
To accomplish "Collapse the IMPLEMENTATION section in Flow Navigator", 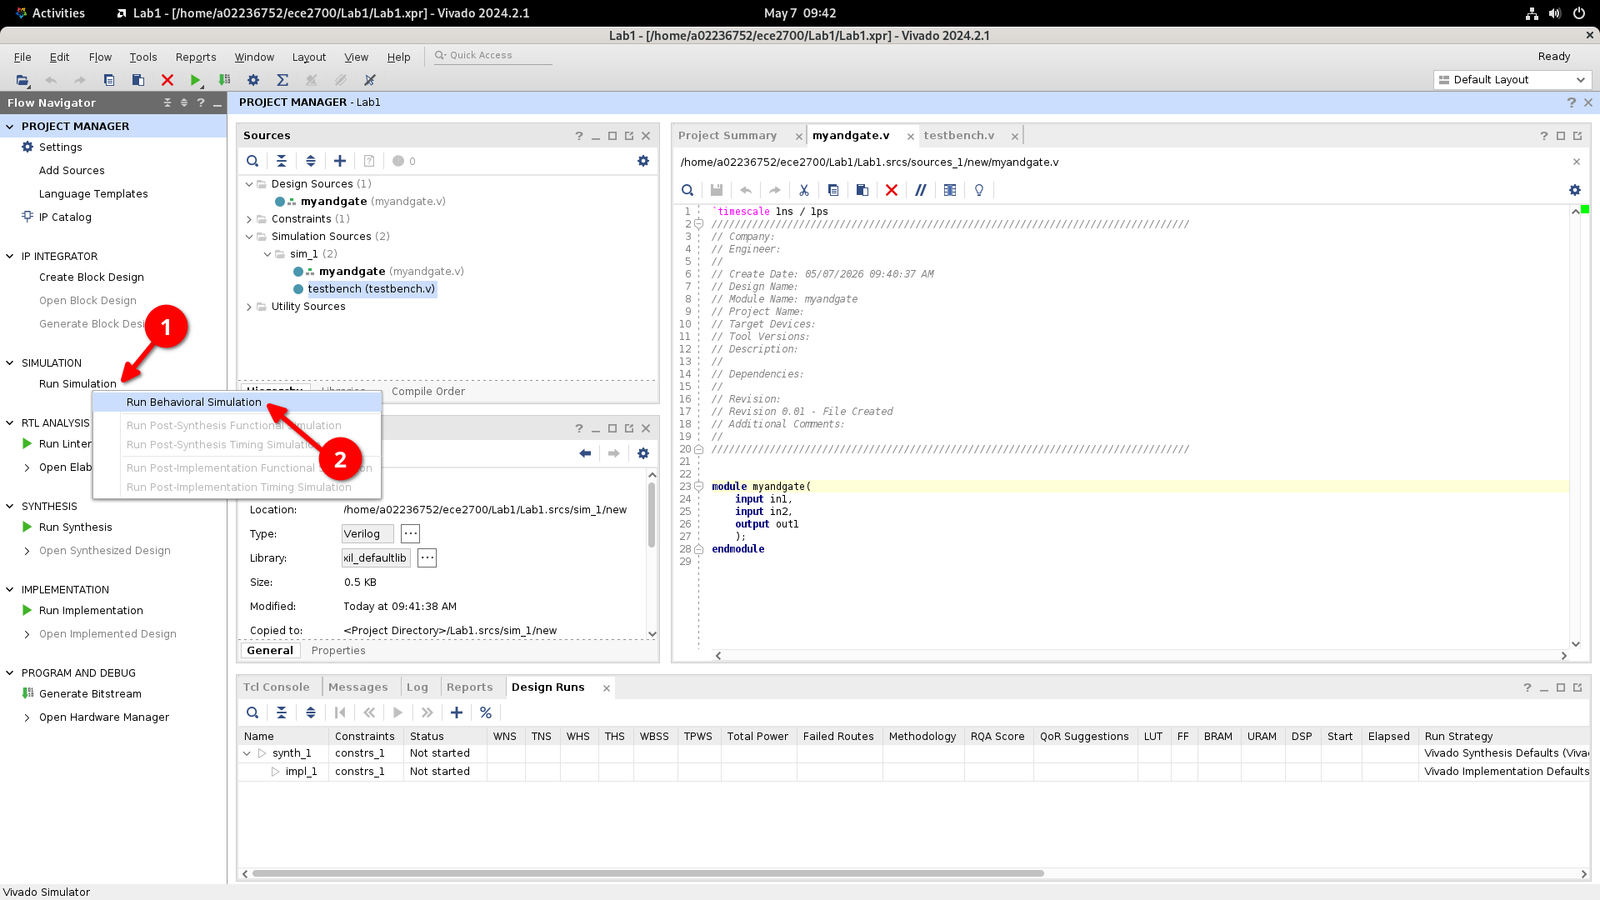I will point(10,590).
